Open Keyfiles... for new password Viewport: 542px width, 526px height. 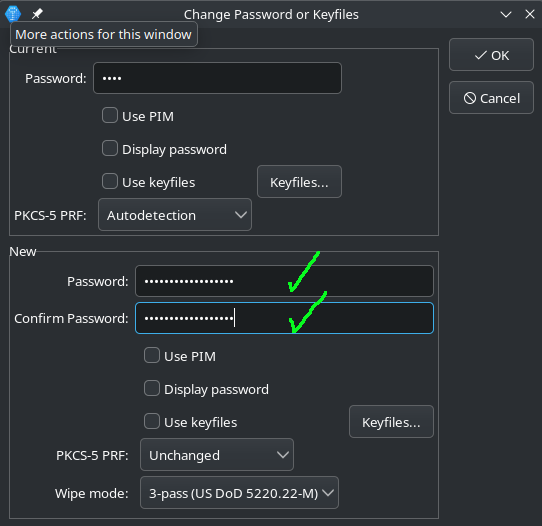pyautogui.click(x=391, y=422)
